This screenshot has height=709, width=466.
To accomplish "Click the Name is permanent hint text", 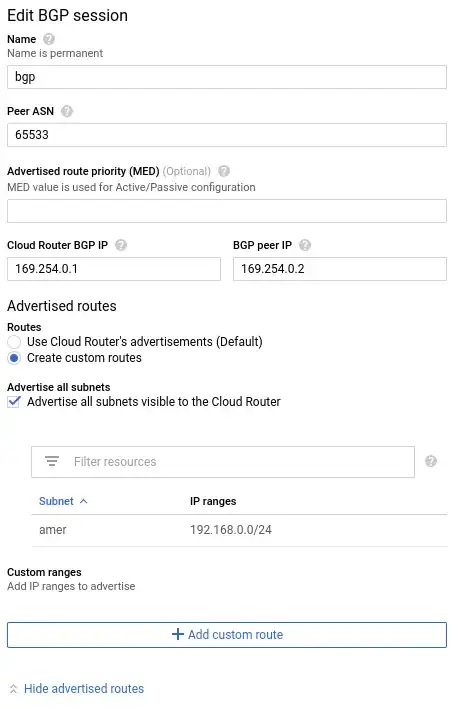I will [x=55, y=53].
